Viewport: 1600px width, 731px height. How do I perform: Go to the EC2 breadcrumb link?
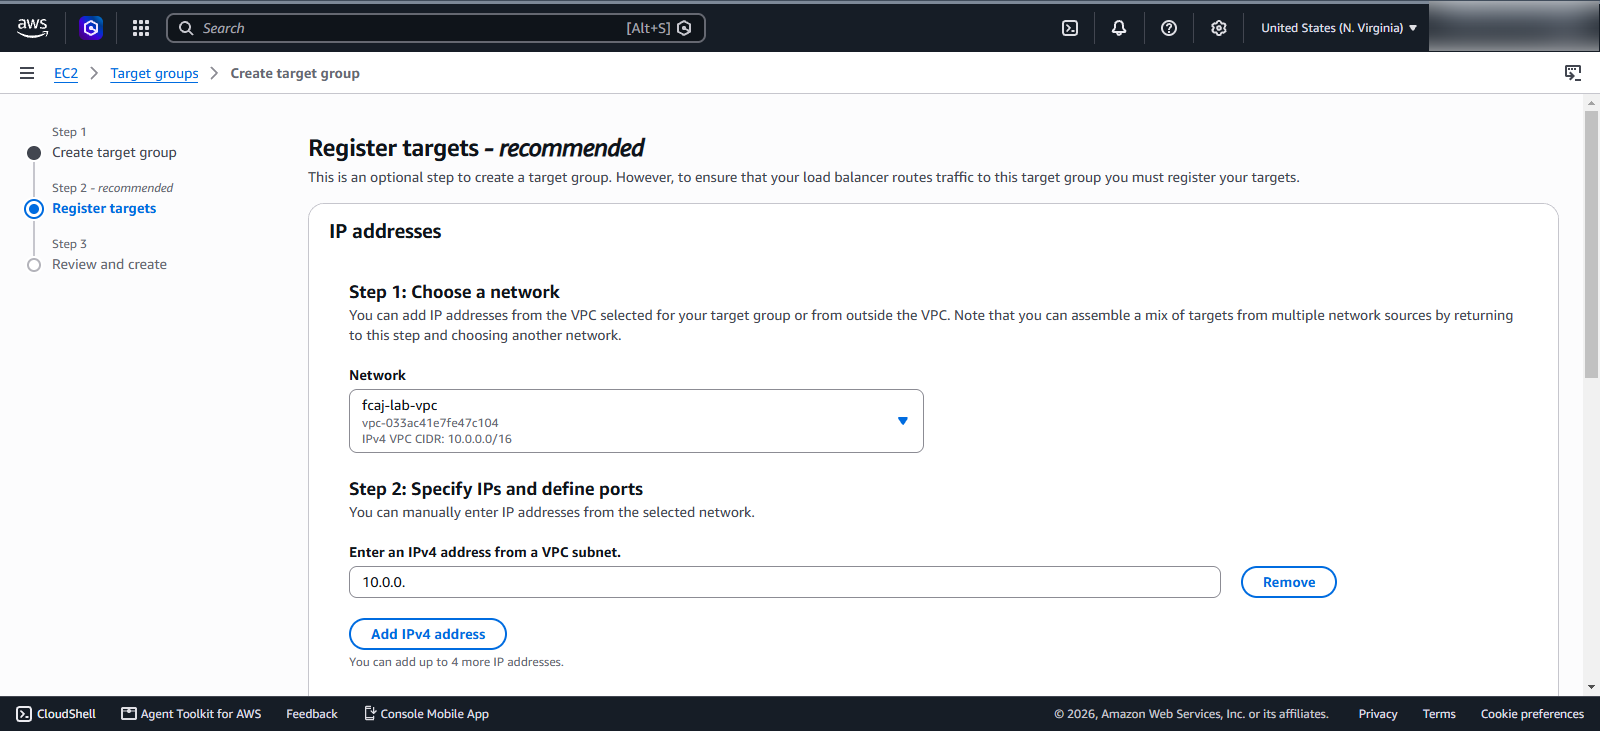[x=66, y=73]
